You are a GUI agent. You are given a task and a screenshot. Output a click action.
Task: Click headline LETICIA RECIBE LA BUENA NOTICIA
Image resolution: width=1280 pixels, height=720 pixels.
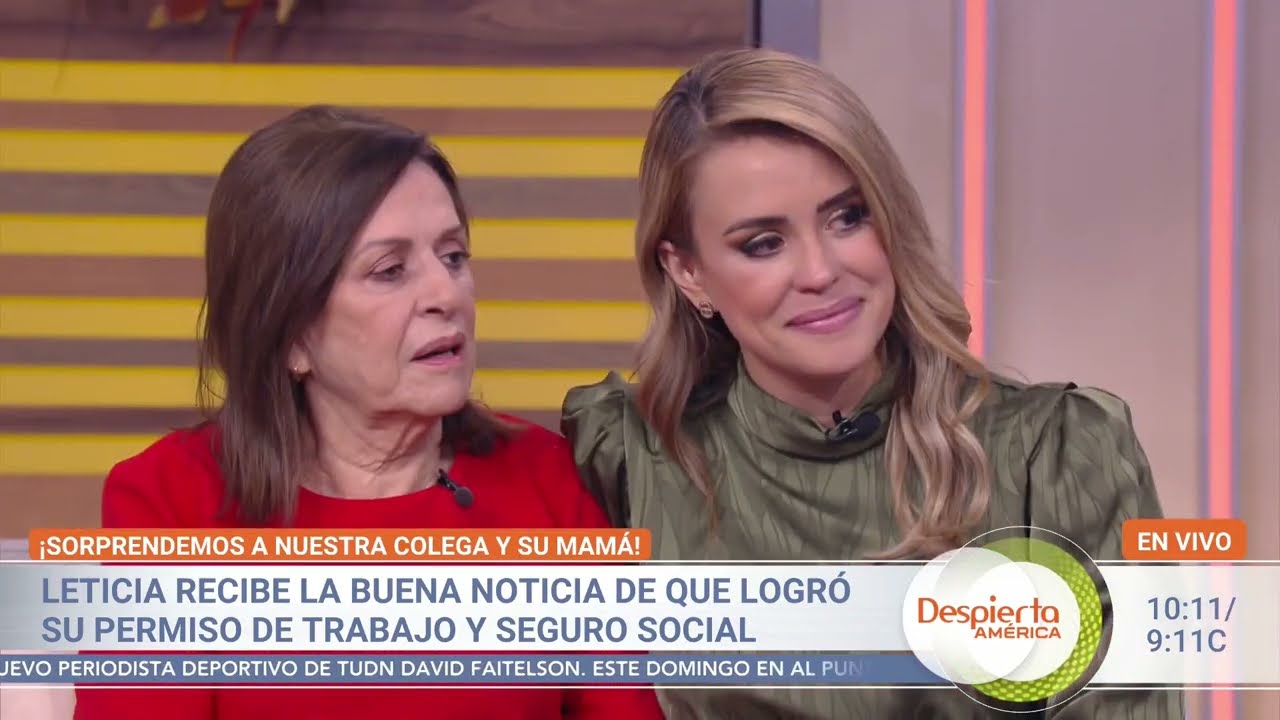pyautogui.click(x=445, y=590)
